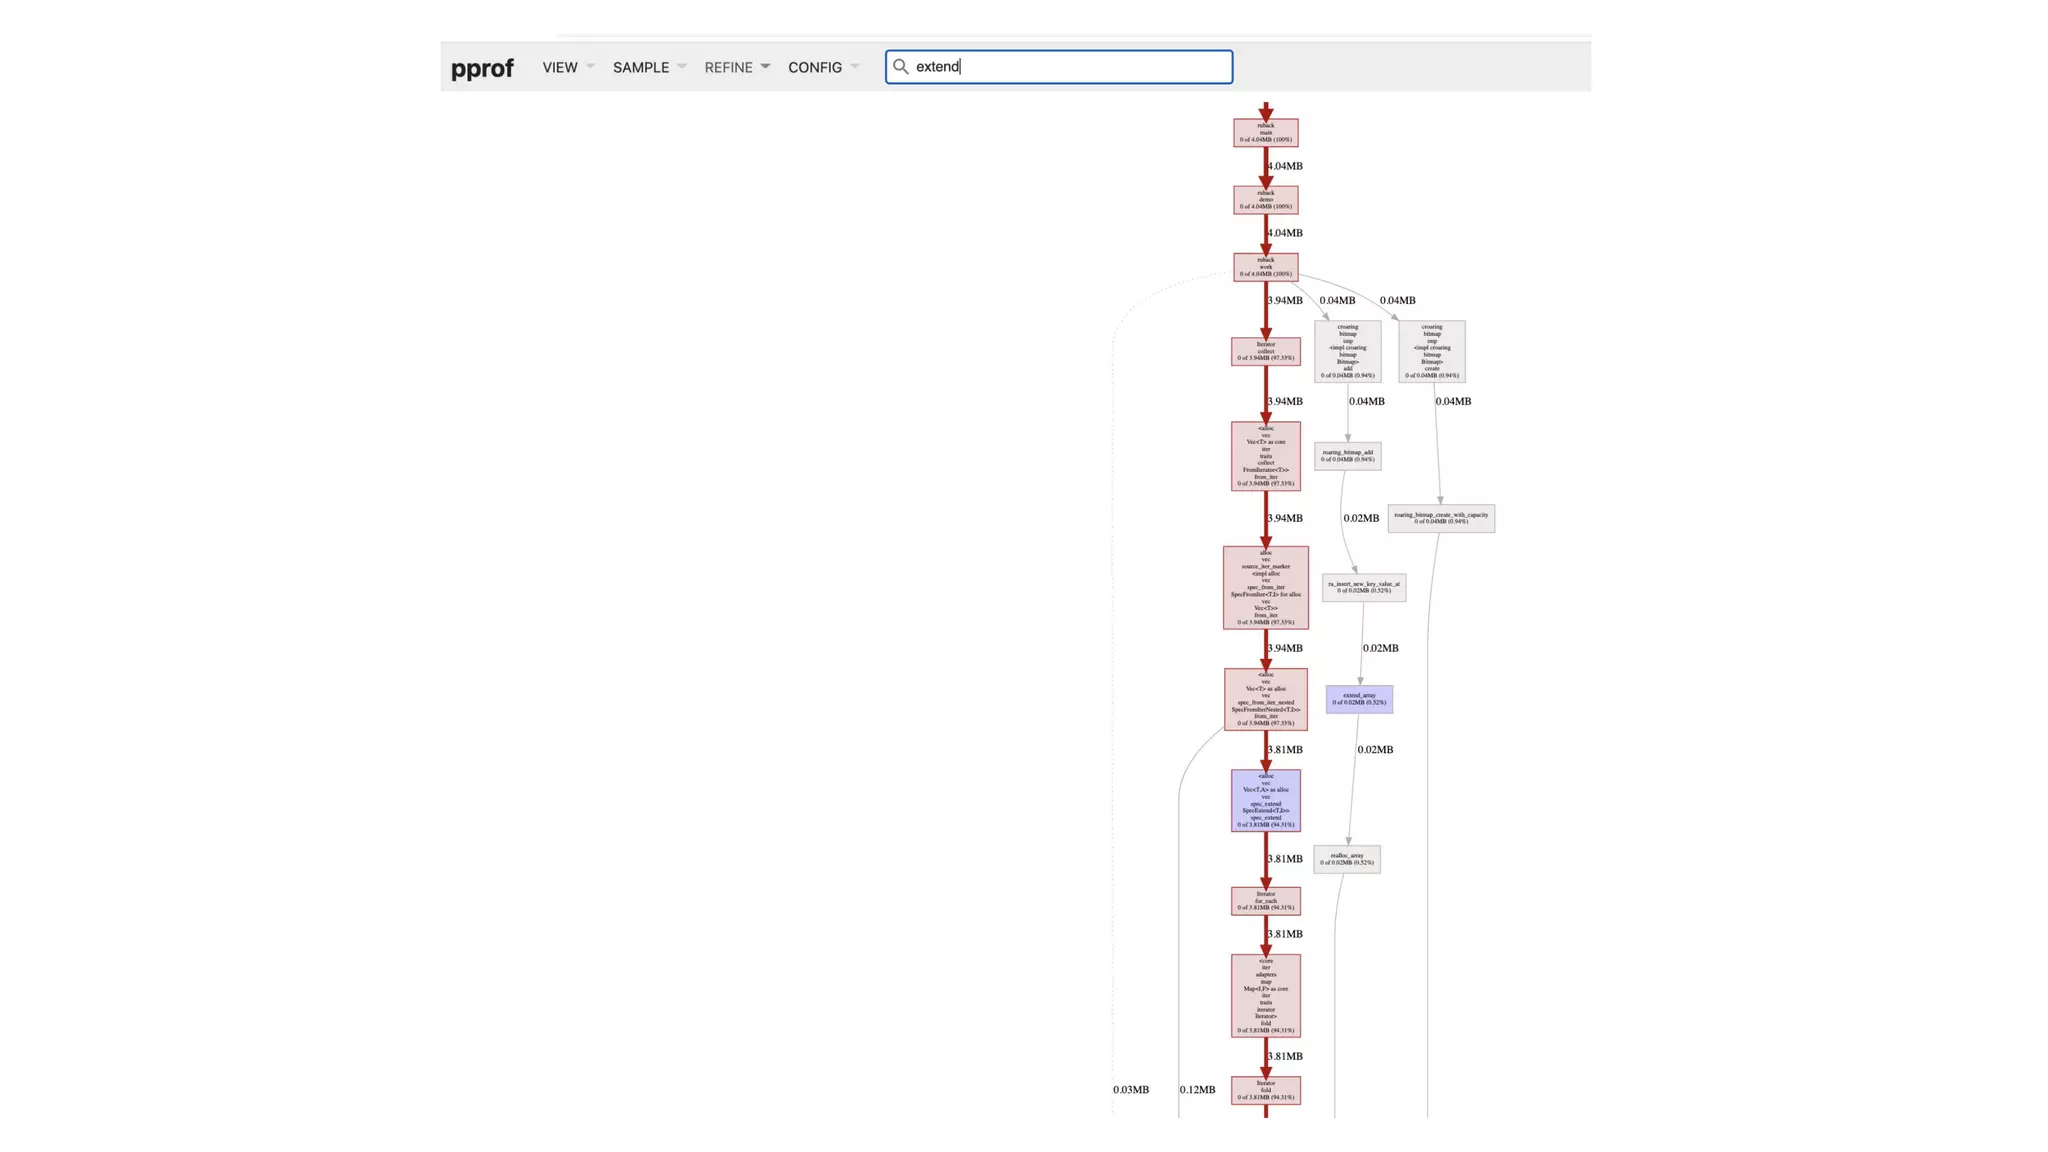Select the croaring Bitmap create node
This screenshot has height=1152, width=2048.
1431,351
